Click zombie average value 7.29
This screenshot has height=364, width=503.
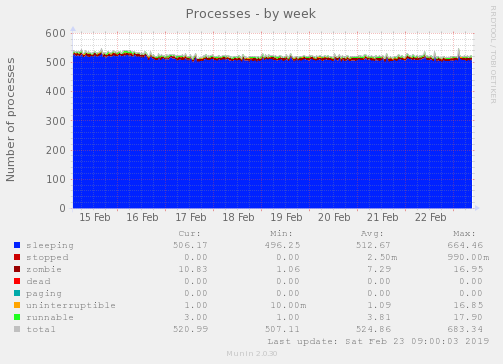[x=379, y=269]
